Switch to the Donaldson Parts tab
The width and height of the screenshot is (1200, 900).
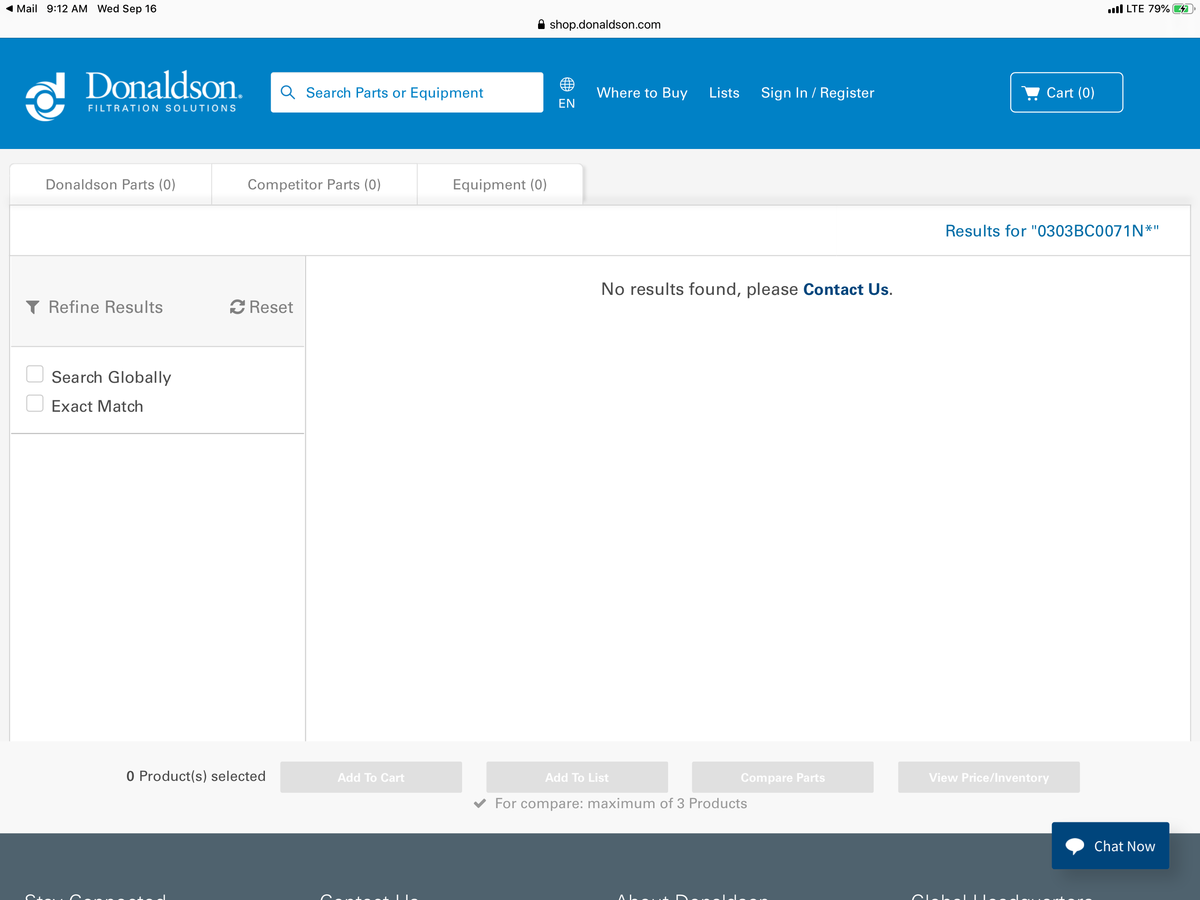click(110, 185)
